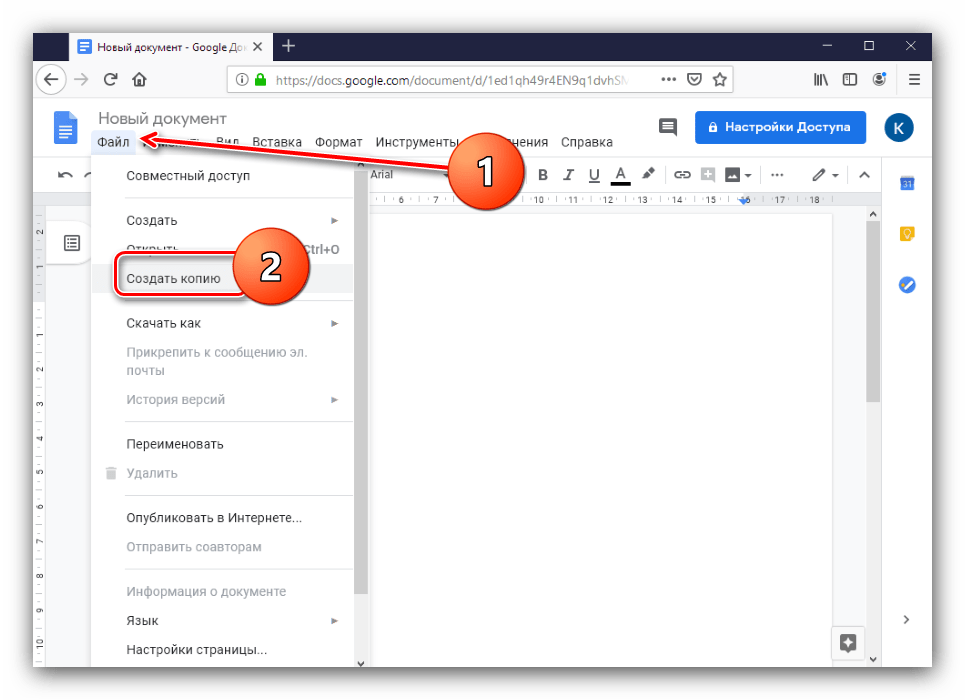
Task: Expand the История версий submenu
Action: coord(222,400)
